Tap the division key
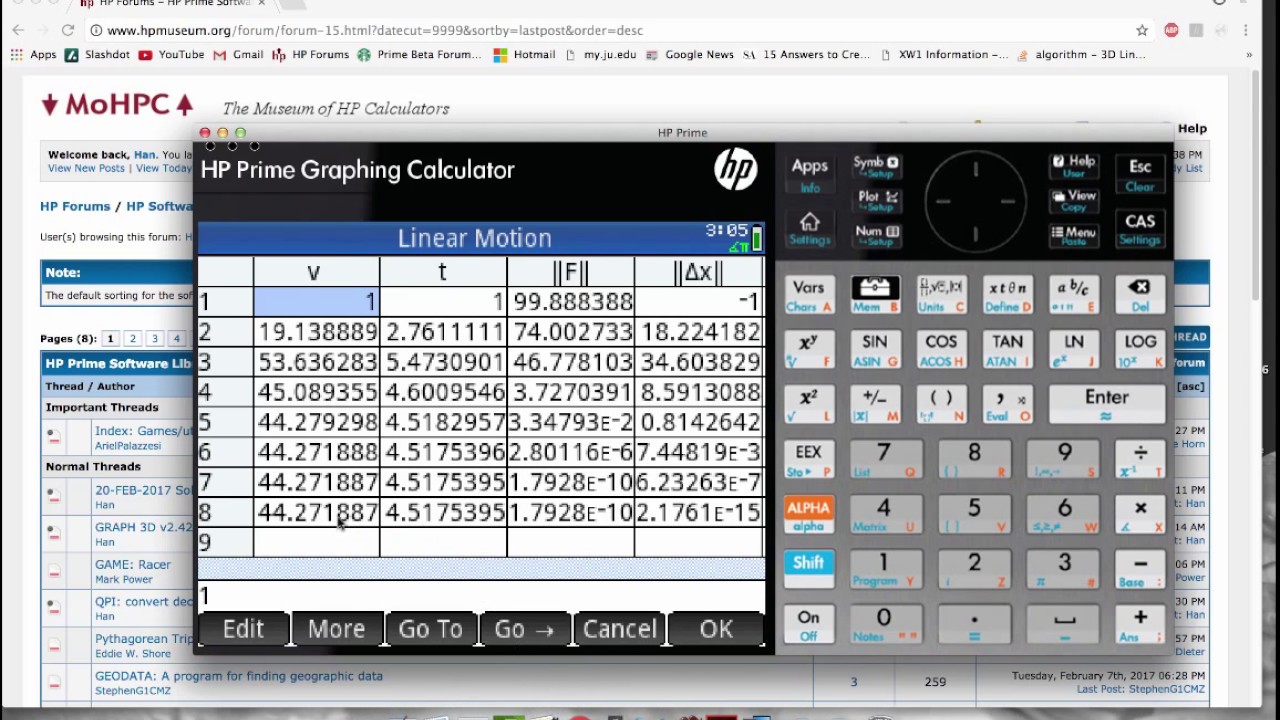 [1140, 461]
